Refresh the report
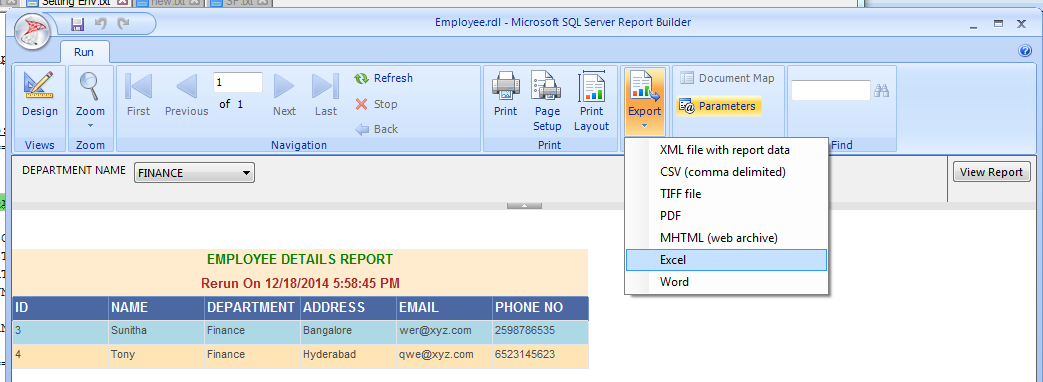This screenshot has width=1043, height=382. [x=384, y=79]
